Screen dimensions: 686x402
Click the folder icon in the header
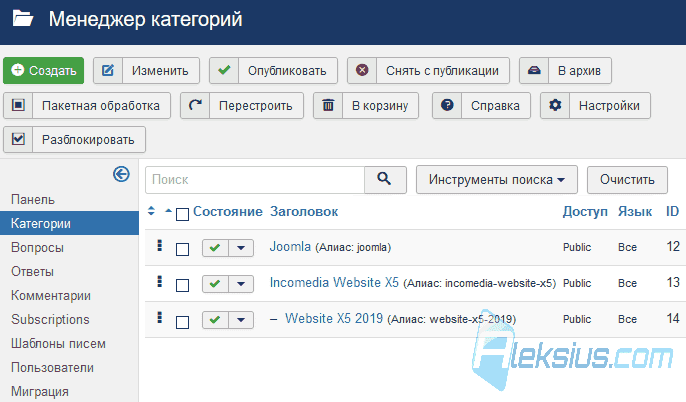(x=23, y=19)
